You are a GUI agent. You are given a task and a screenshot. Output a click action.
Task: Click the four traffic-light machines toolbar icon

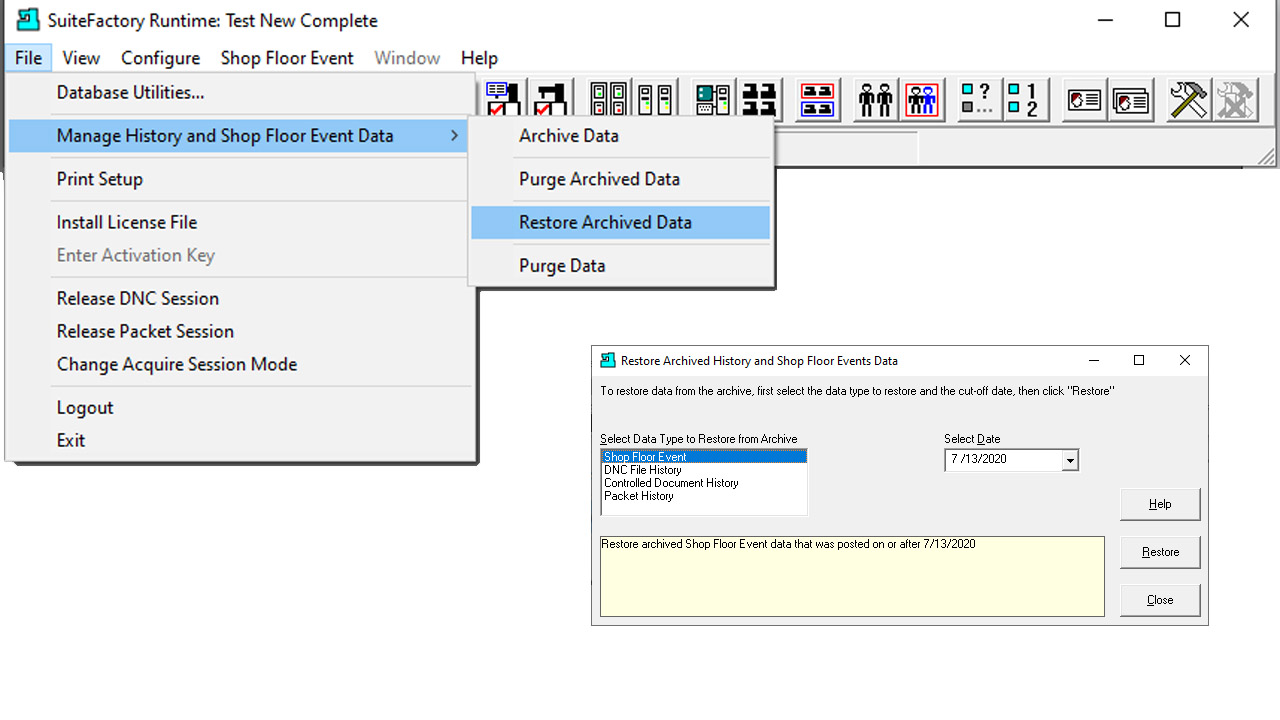609,100
